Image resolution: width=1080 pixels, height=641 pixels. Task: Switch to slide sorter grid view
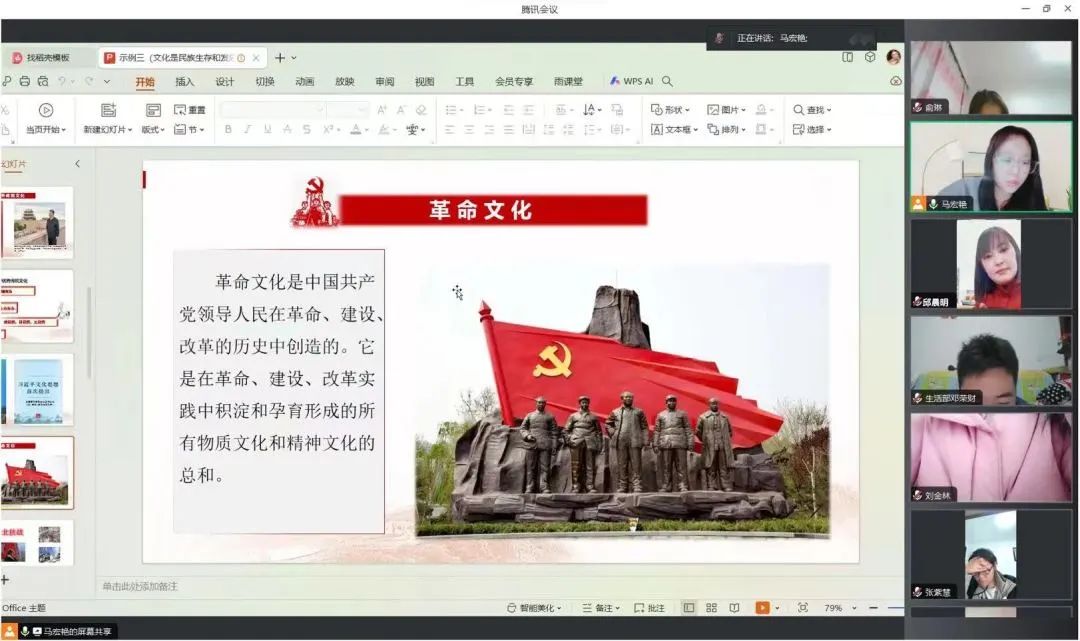(x=711, y=608)
